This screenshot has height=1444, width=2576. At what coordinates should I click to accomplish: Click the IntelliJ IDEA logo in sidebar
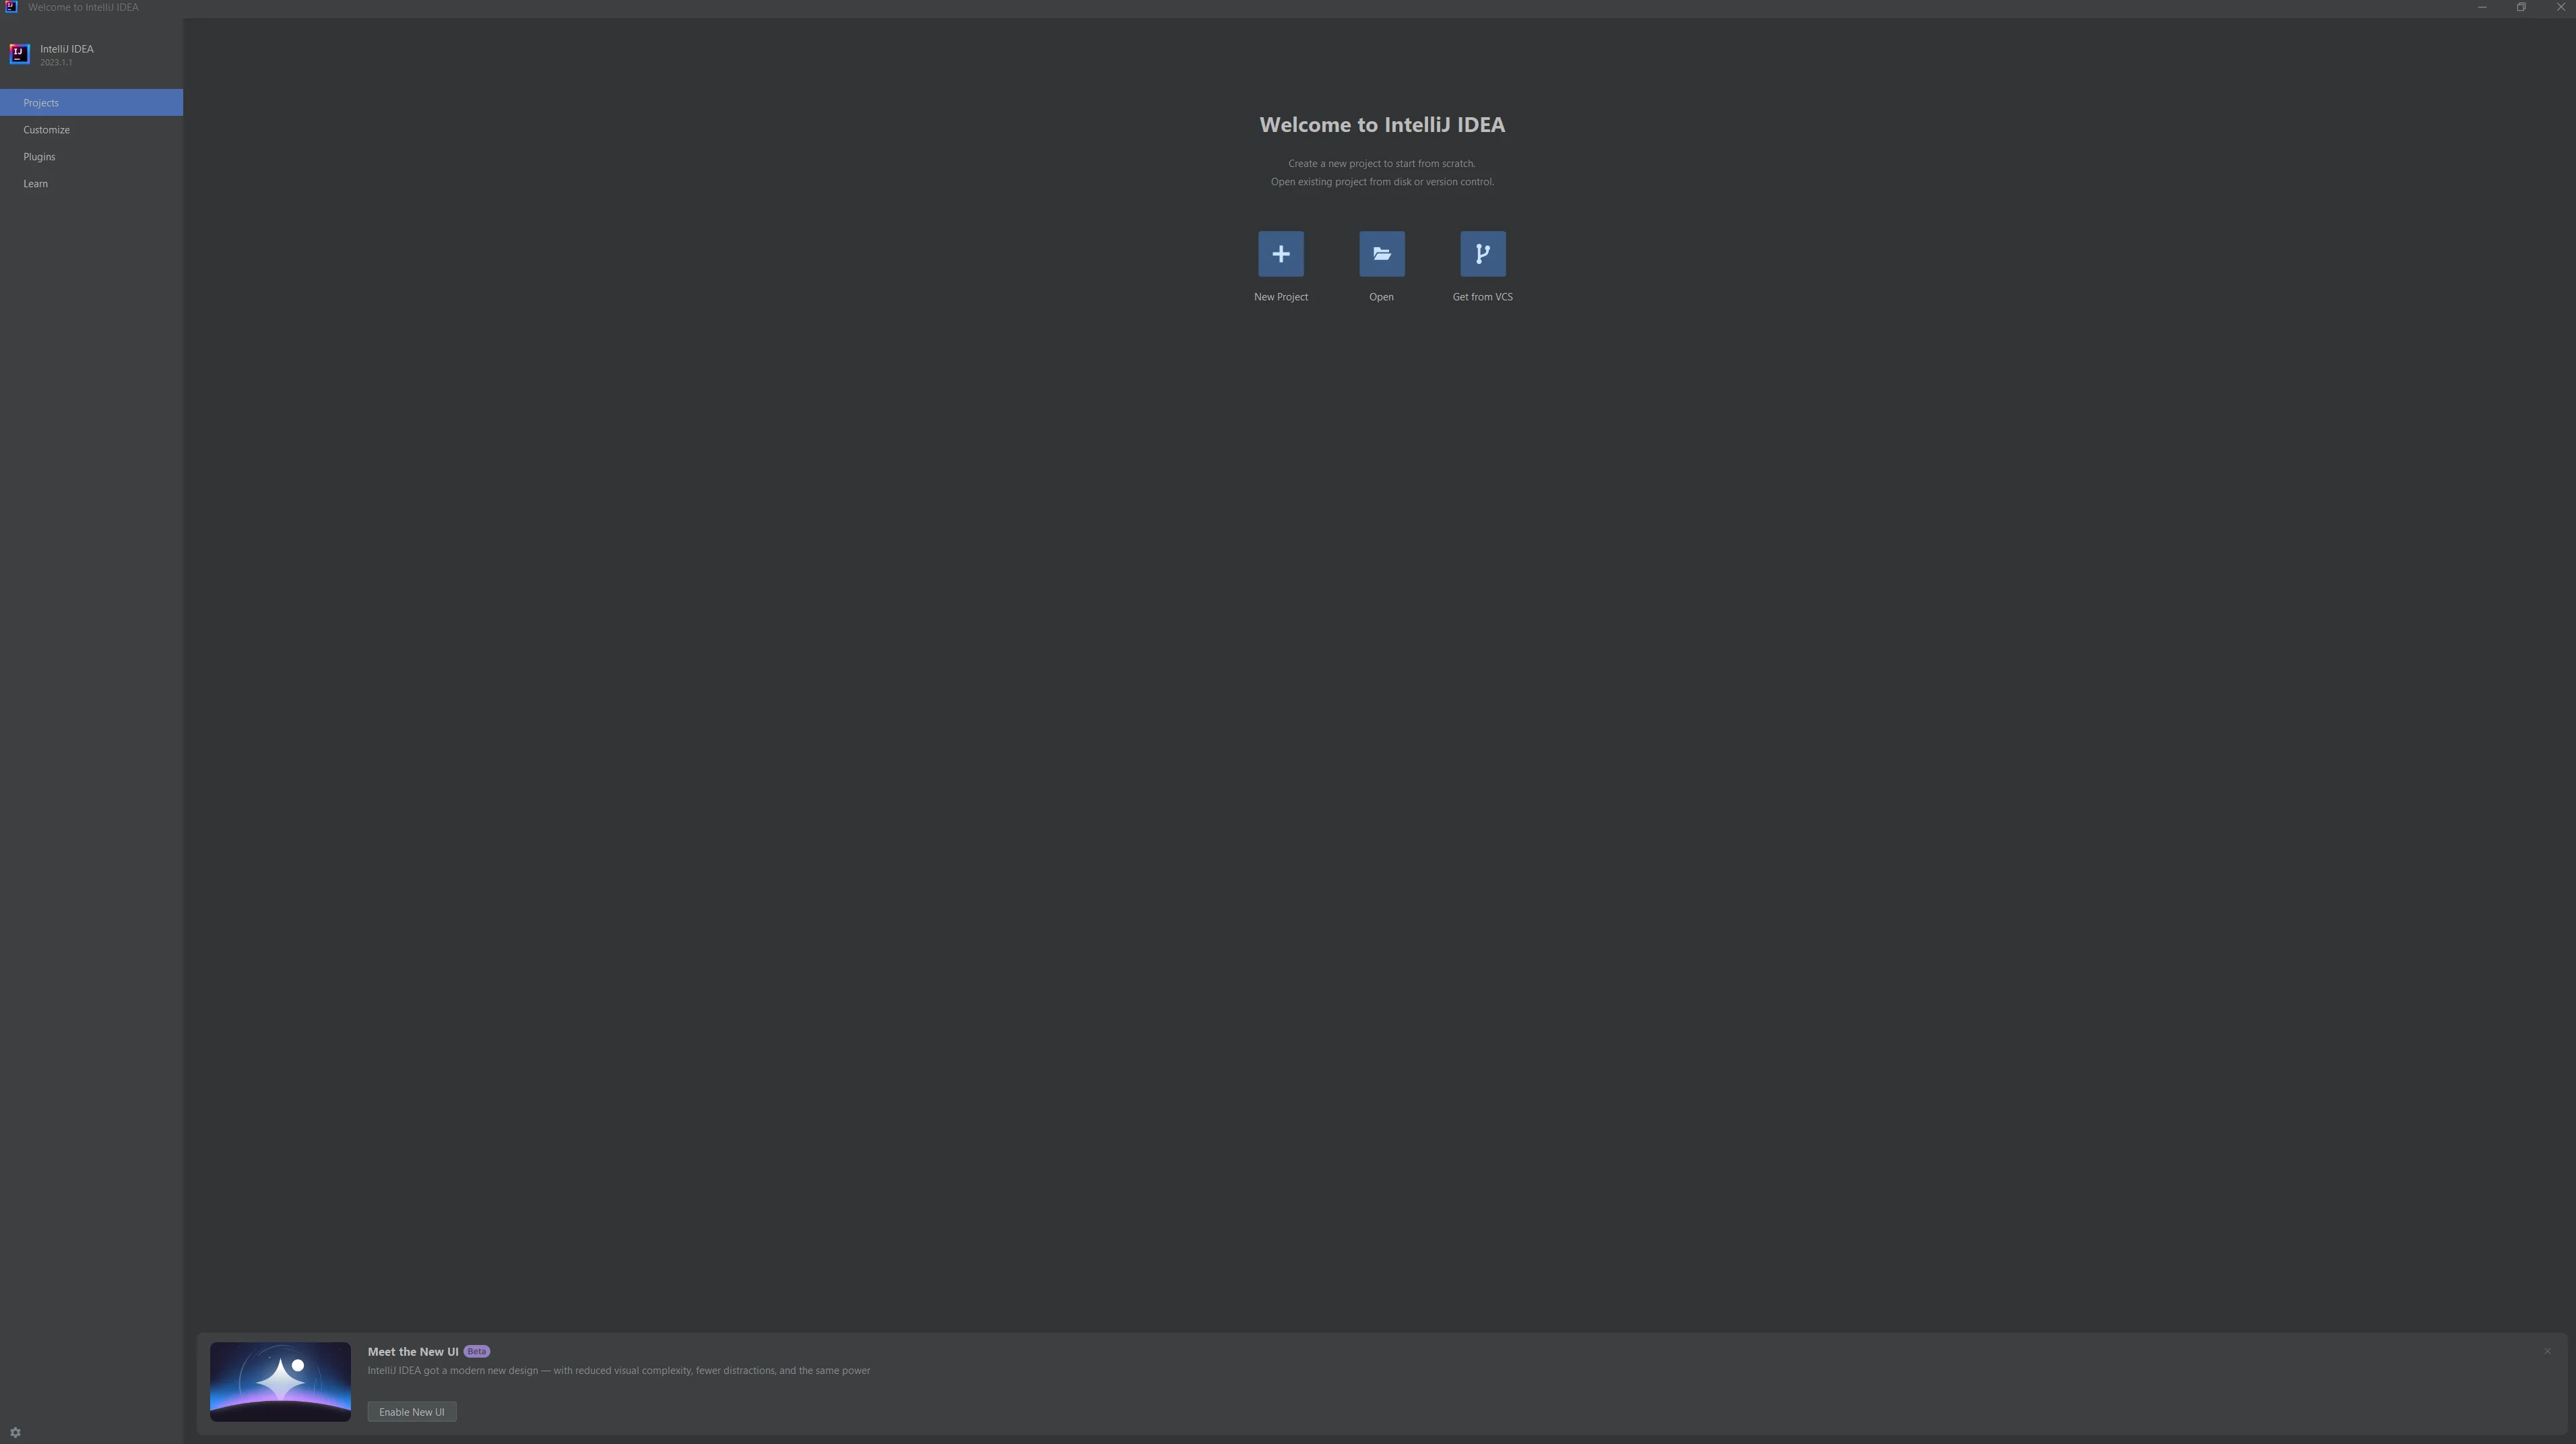[x=19, y=54]
